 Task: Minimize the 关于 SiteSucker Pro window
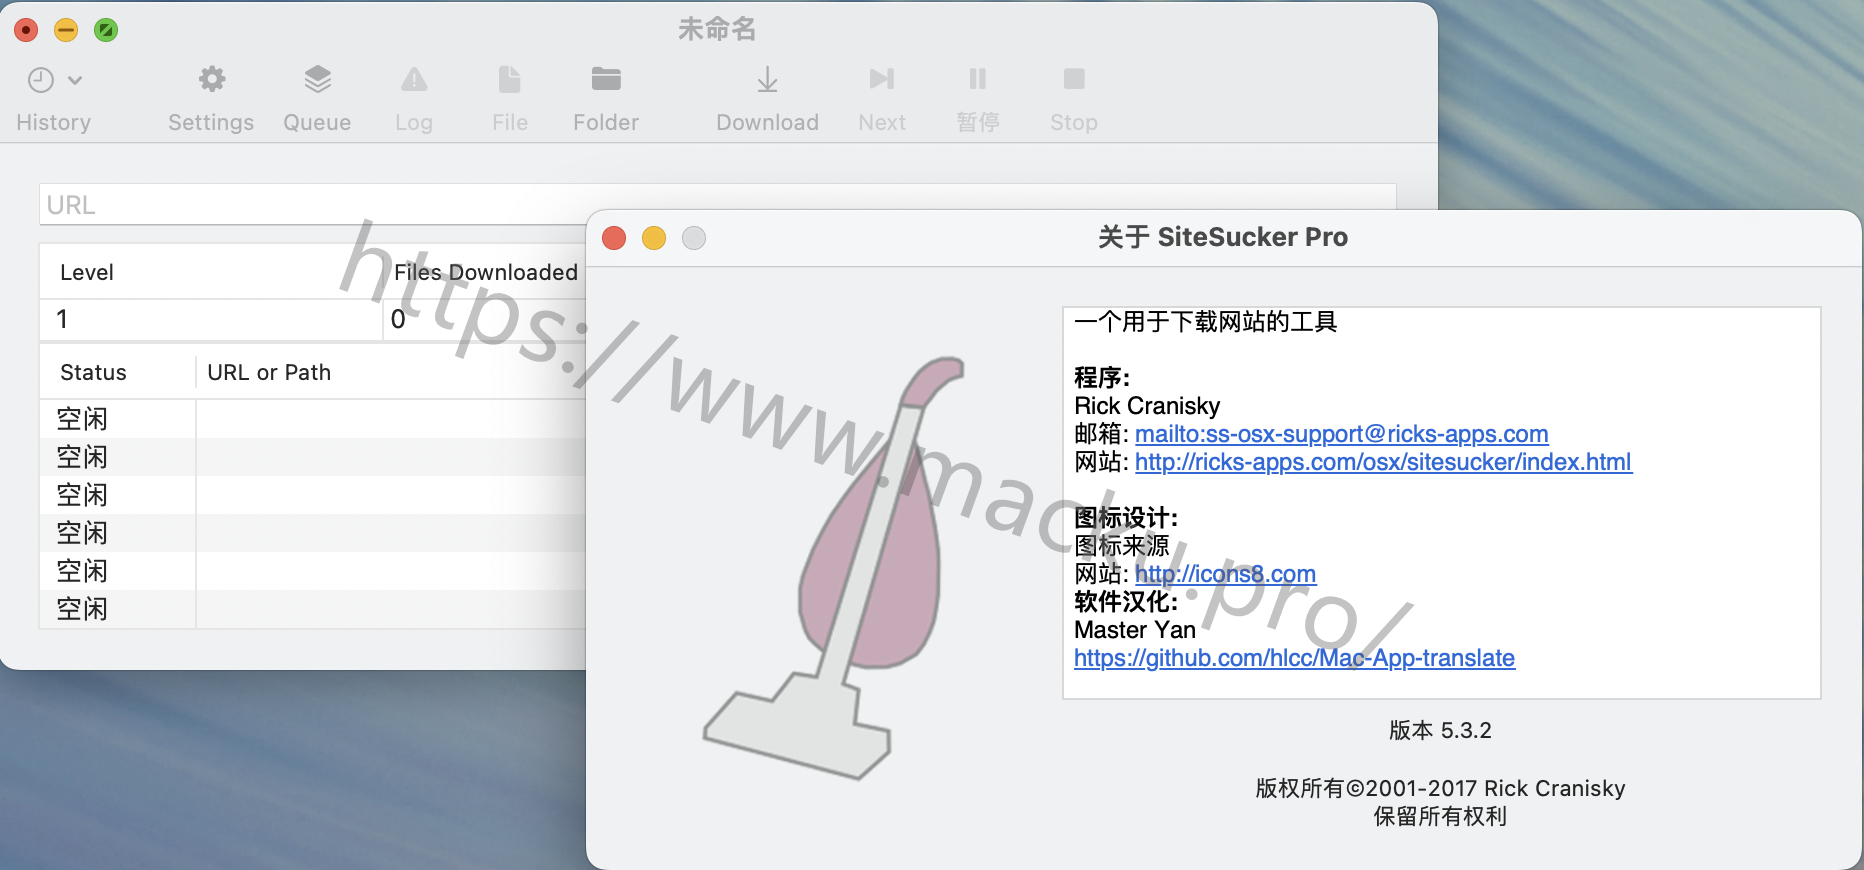pos(654,238)
